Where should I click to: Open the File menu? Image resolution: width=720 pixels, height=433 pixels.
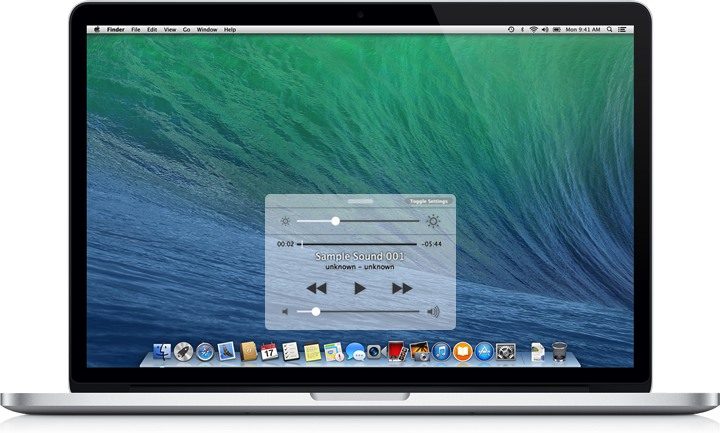coord(136,29)
